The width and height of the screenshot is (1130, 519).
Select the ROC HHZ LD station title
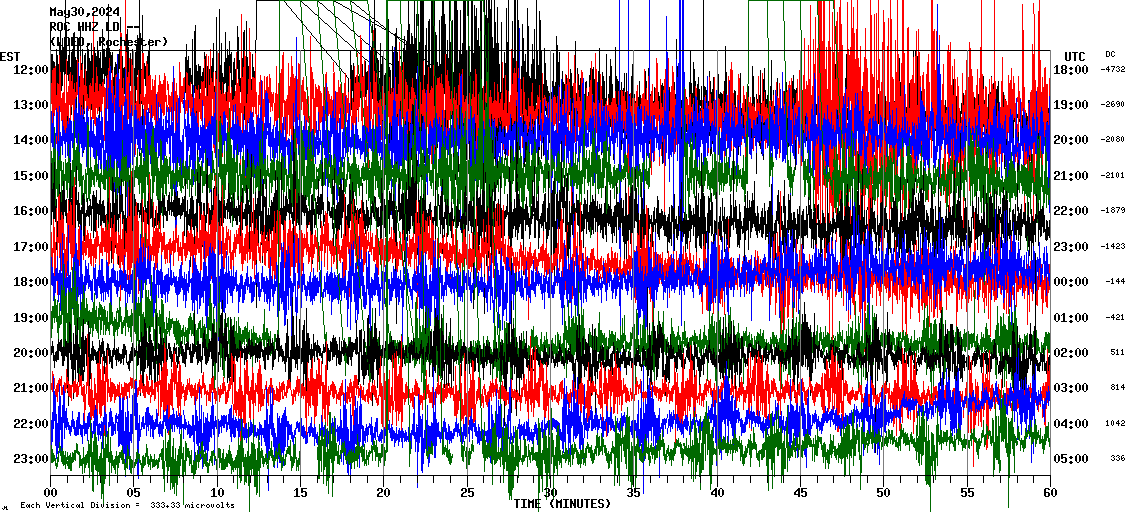90,27
